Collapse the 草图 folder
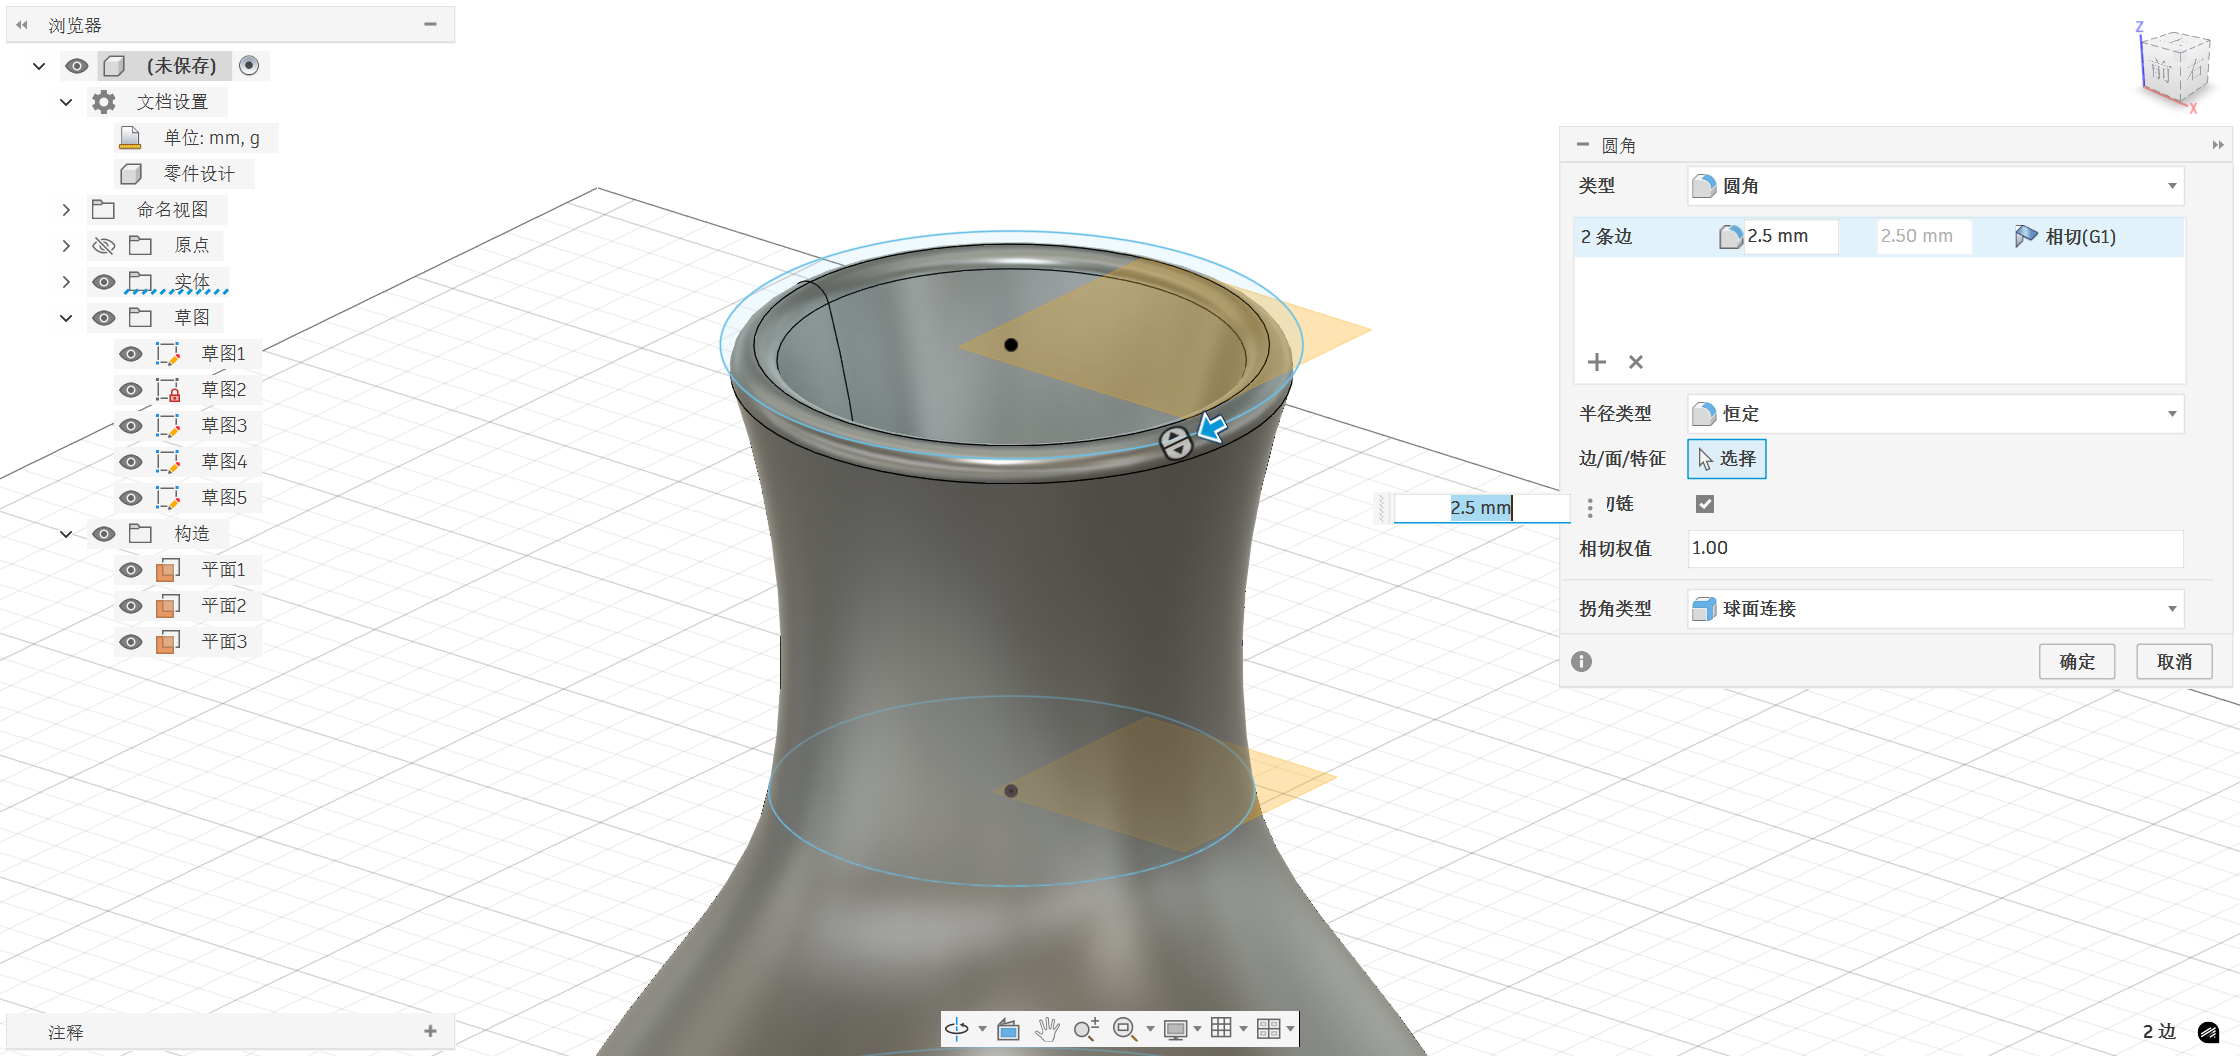Viewport: 2240px width, 1056px height. (66, 318)
